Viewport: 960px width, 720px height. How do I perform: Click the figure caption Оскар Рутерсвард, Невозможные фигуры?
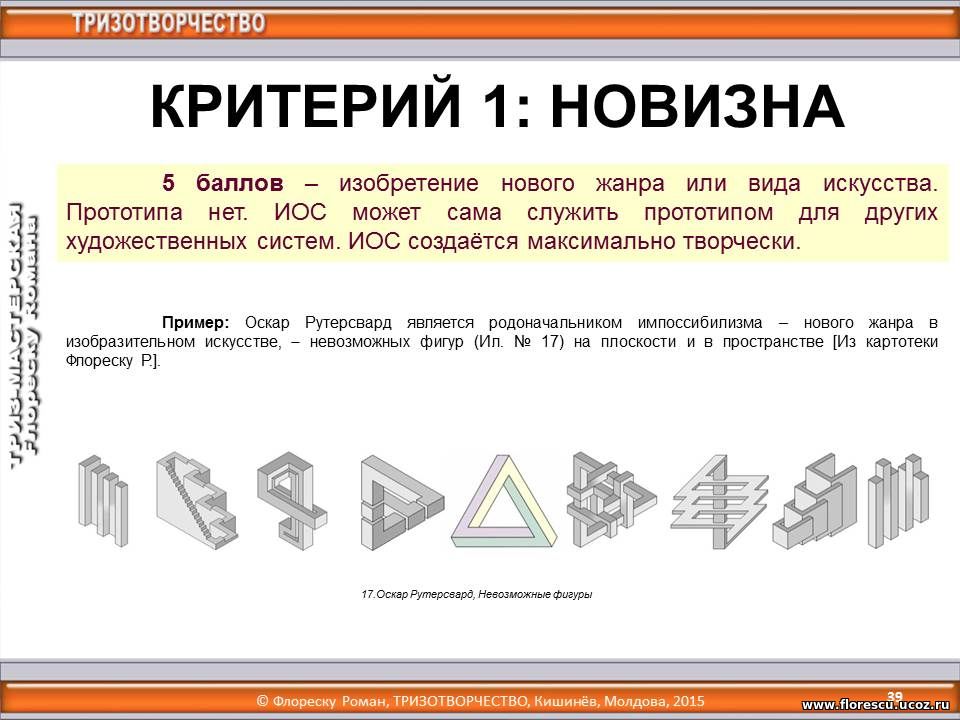[476, 594]
